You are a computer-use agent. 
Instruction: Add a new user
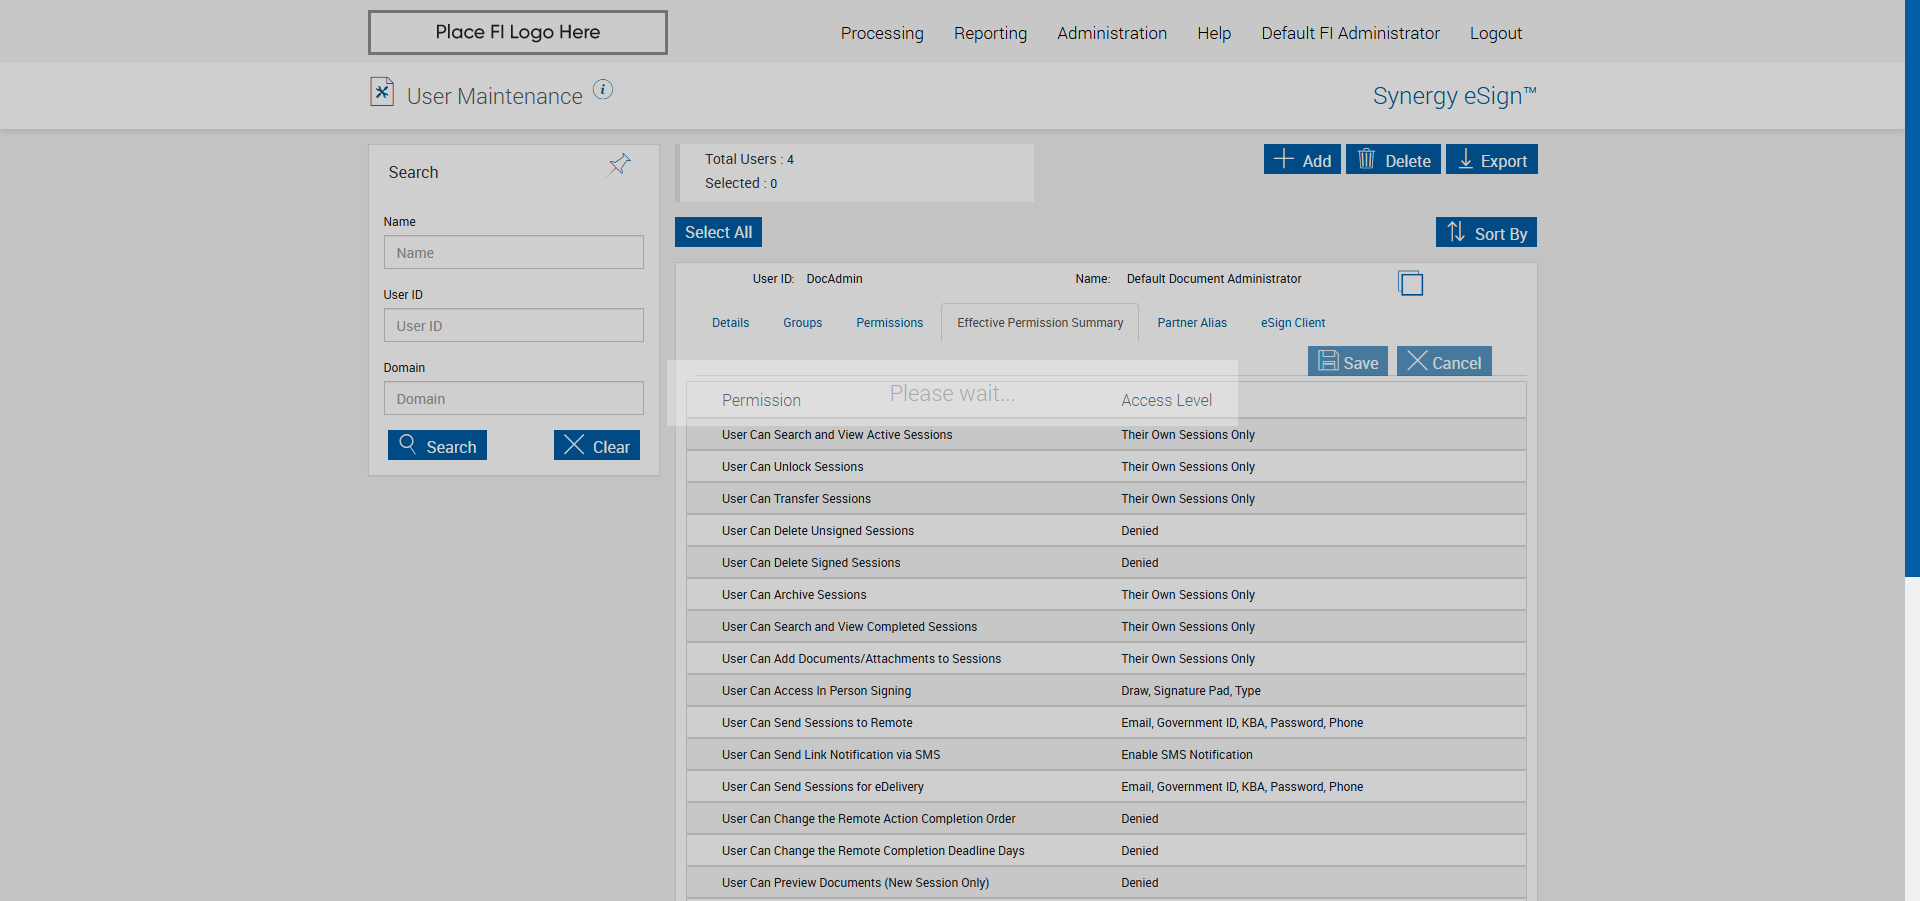1302,160
